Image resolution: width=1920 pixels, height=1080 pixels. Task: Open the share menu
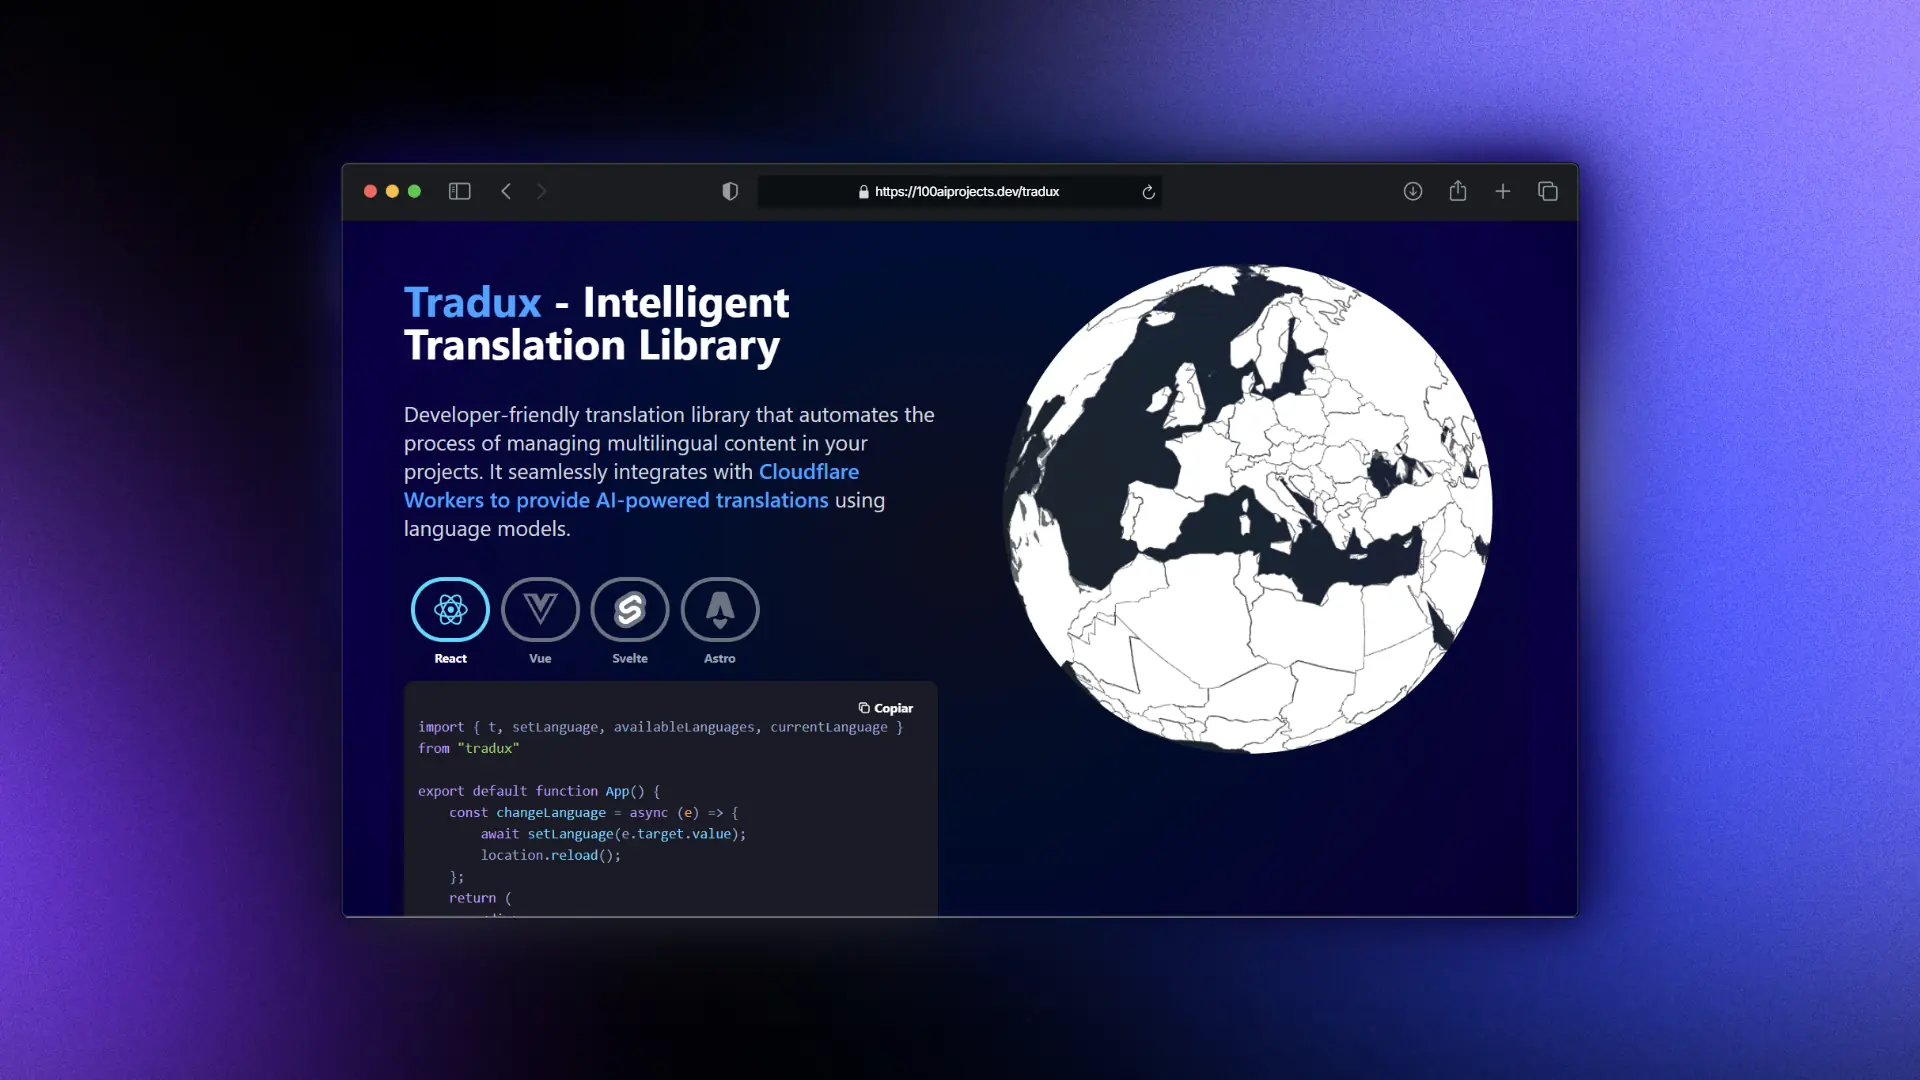1458,190
